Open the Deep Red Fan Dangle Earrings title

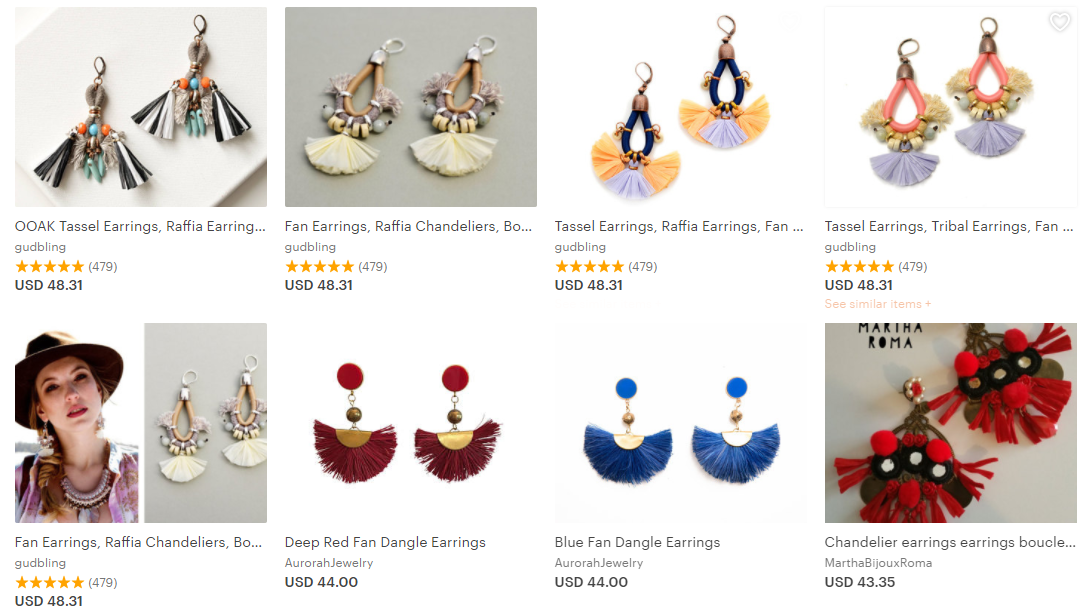point(385,542)
